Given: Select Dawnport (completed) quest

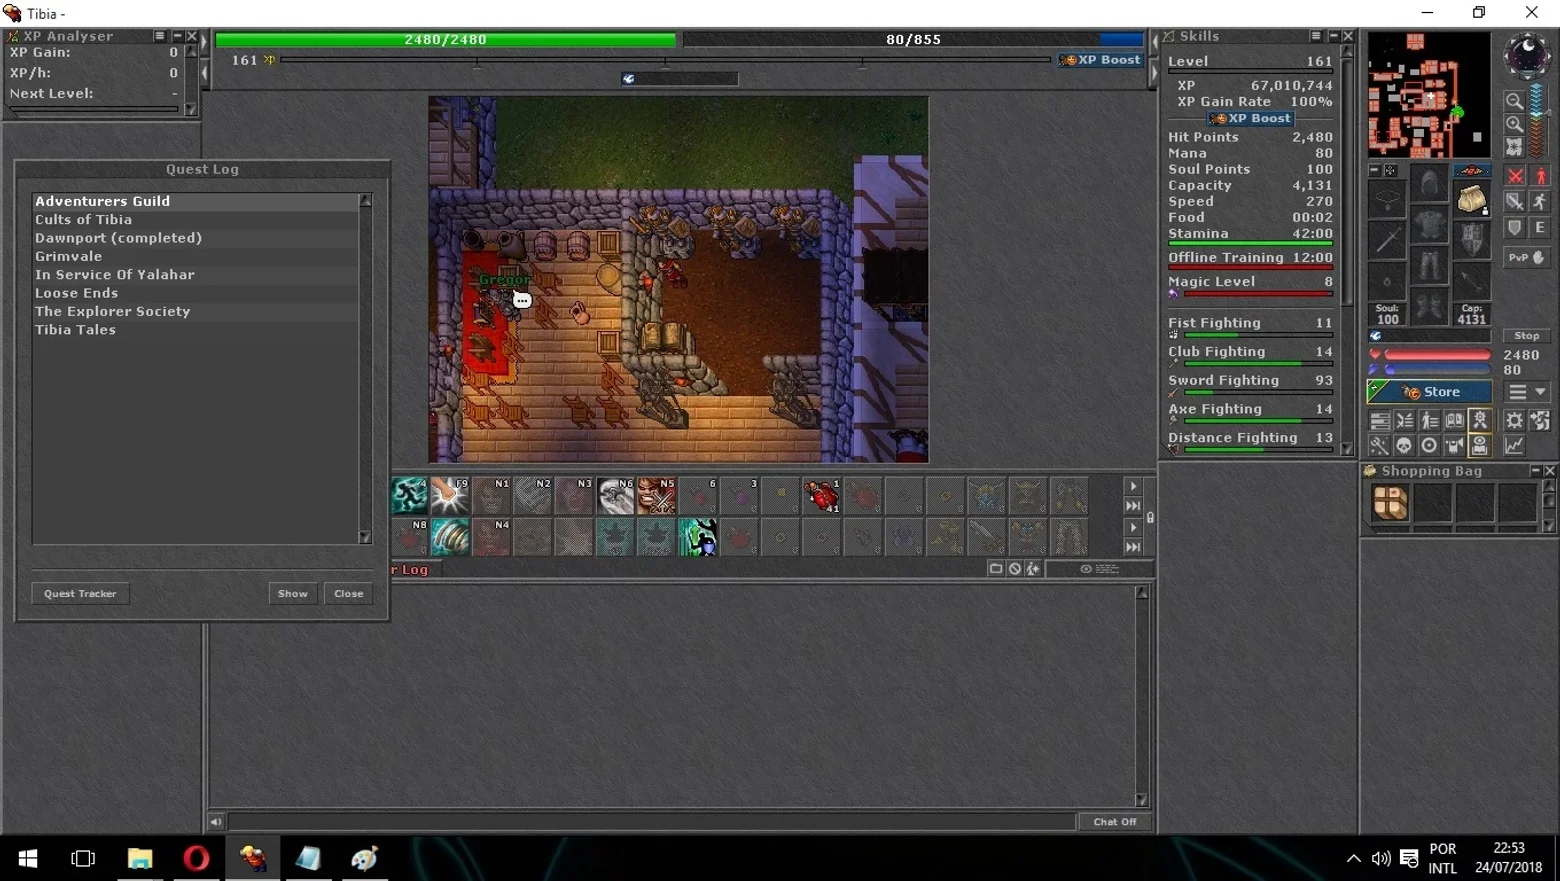Looking at the screenshot, I should click(x=196, y=238).
